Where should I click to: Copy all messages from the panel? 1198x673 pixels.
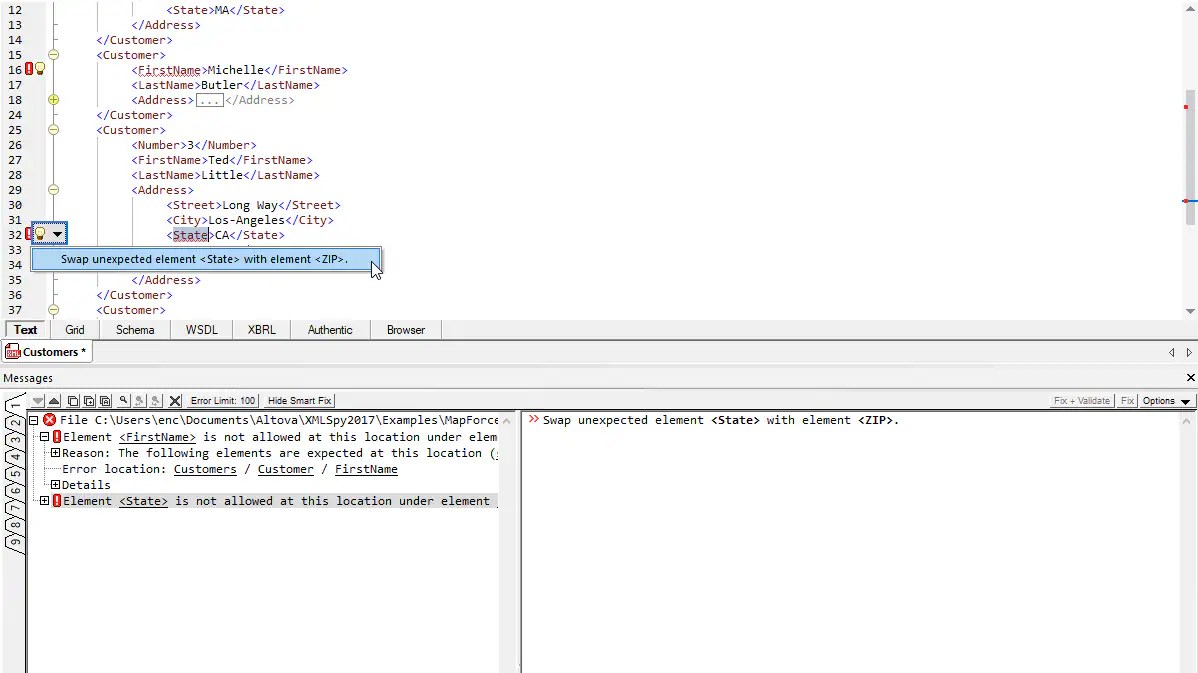coord(105,400)
